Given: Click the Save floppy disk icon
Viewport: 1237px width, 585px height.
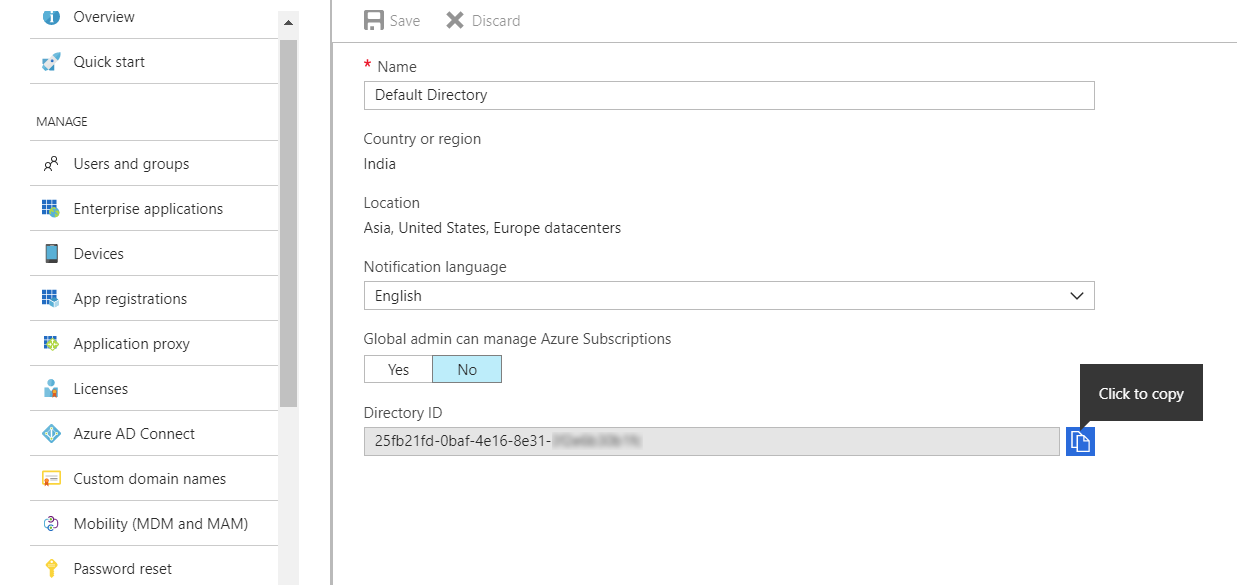Looking at the screenshot, I should pyautogui.click(x=374, y=20).
